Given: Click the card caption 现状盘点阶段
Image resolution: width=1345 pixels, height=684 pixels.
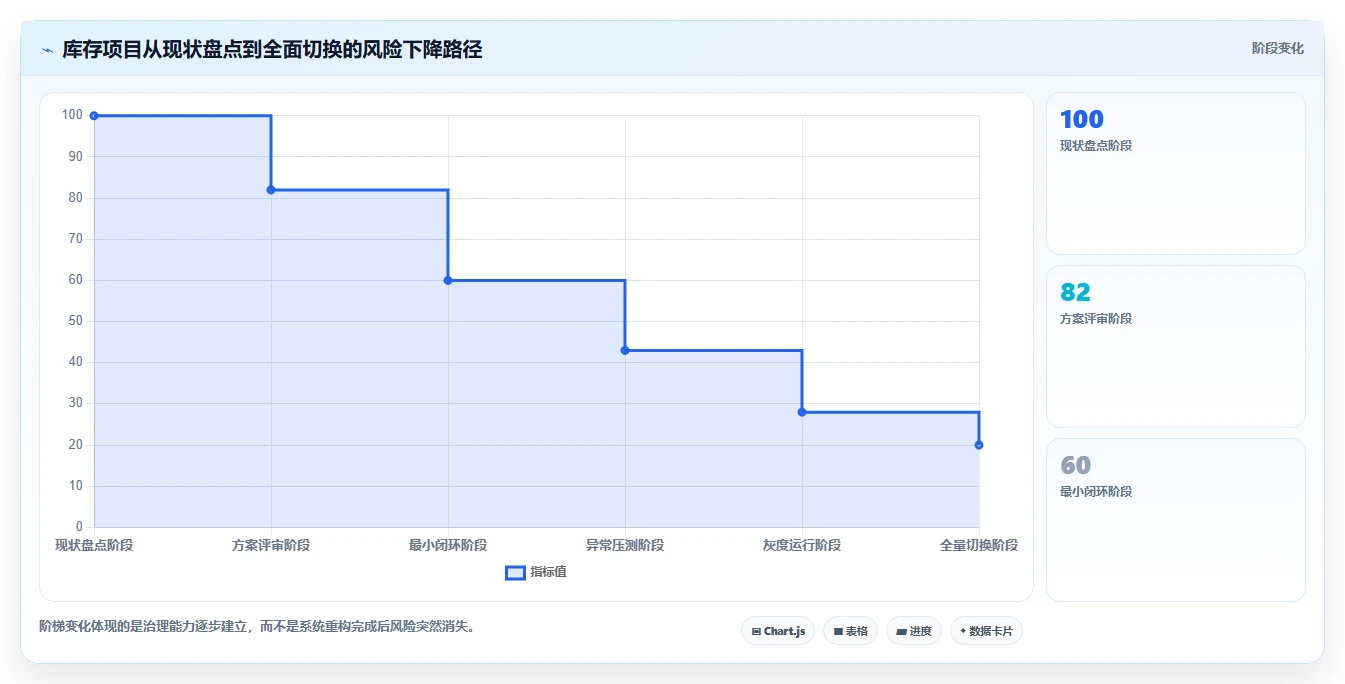Looking at the screenshot, I should [1096, 146].
